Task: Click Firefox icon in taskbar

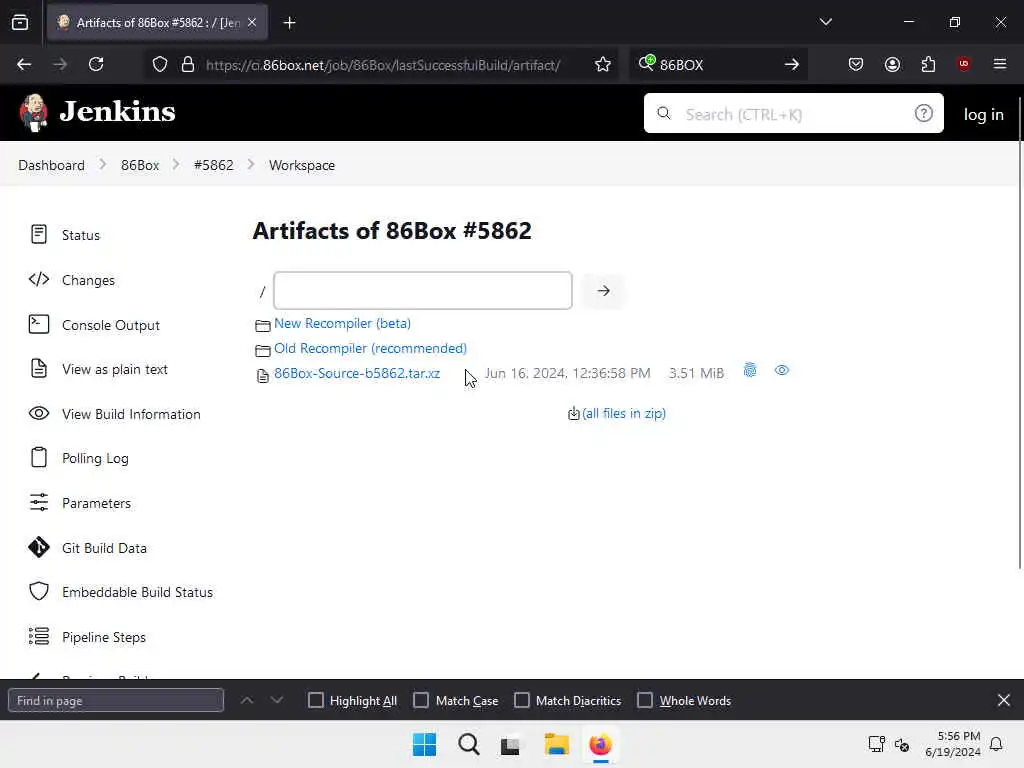Action: click(x=600, y=744)
